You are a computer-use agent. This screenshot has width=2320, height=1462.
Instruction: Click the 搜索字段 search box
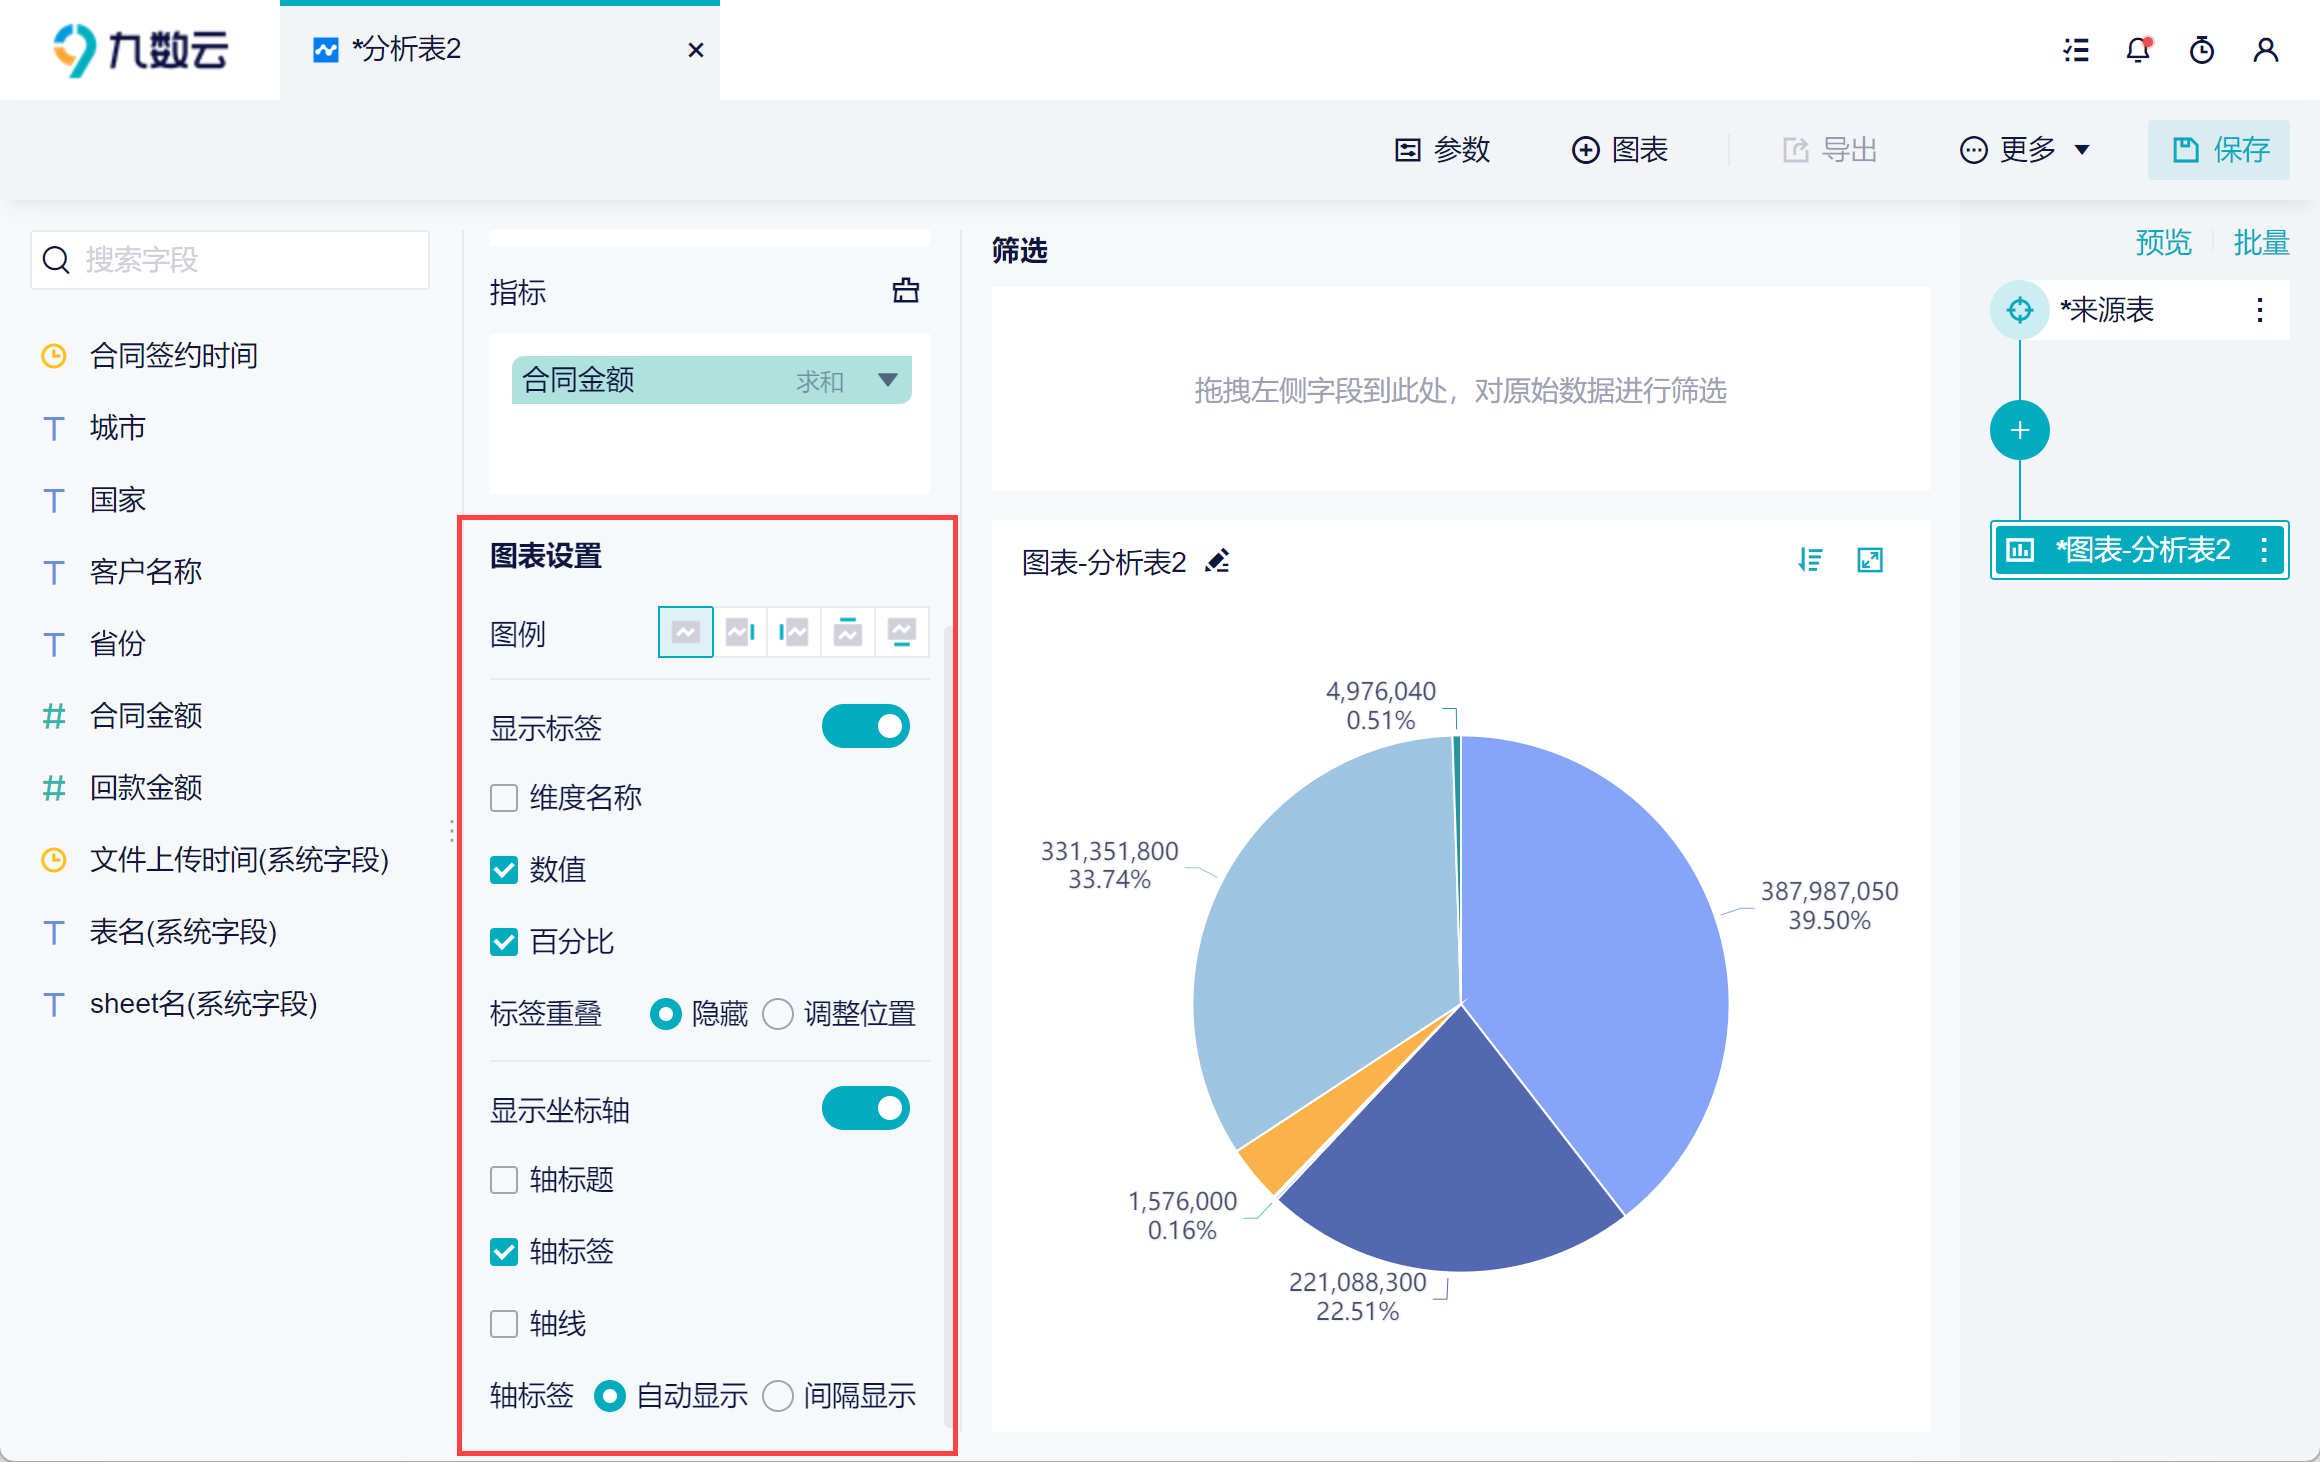[230, 260]
